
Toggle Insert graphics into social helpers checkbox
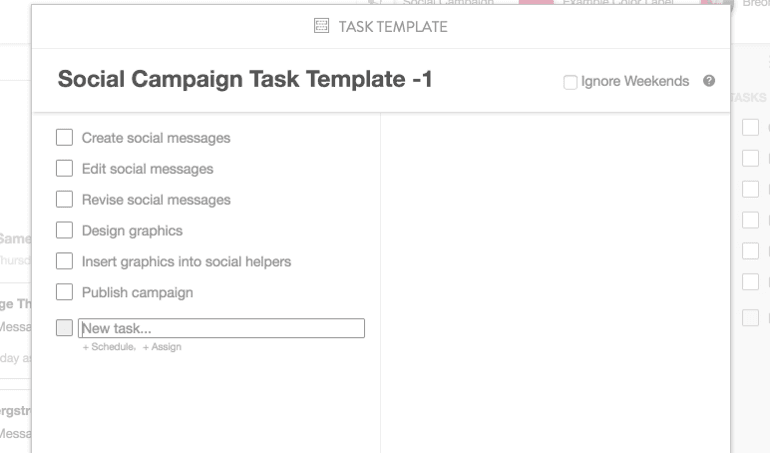point(65,262)
